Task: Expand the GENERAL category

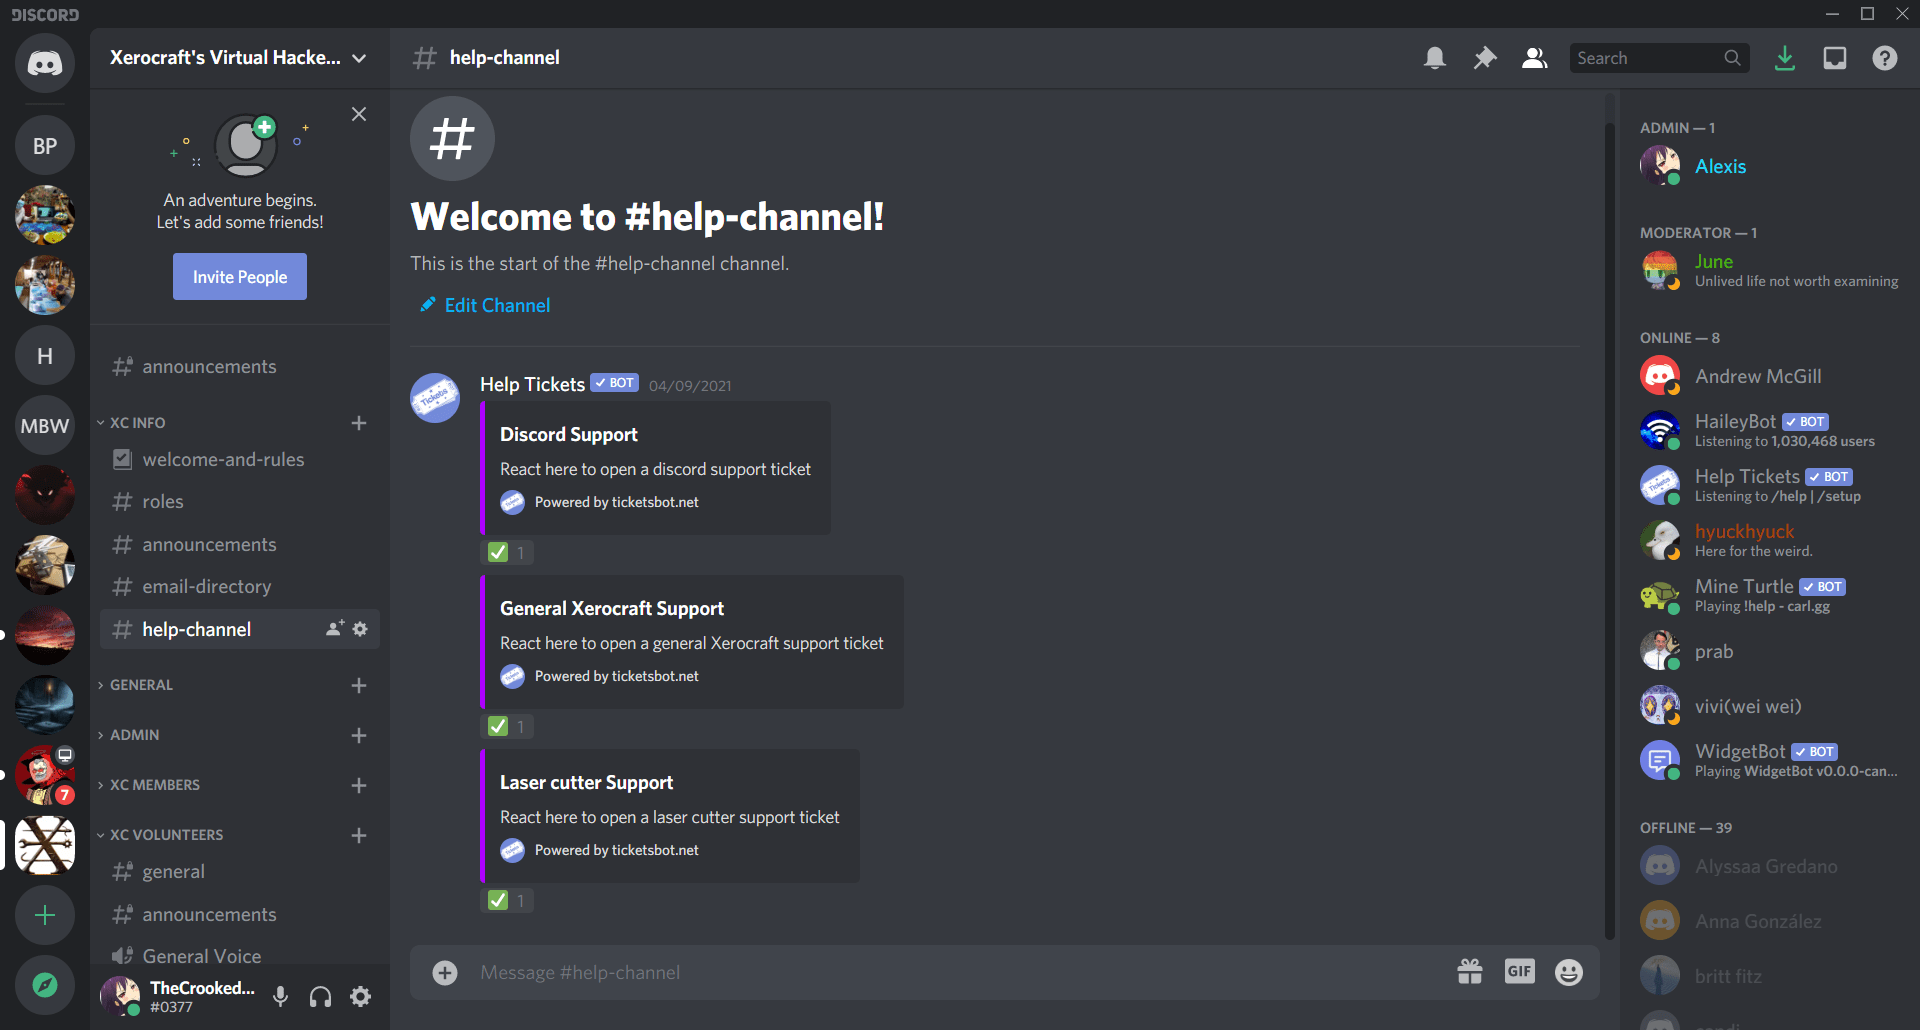Action: 136,685
